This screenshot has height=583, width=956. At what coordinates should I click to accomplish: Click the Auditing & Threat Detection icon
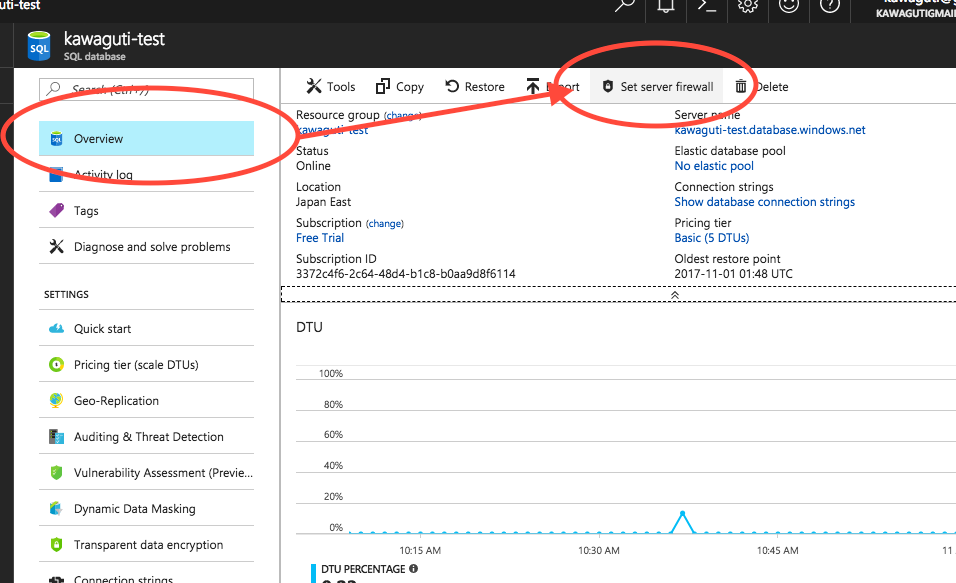click(x=56, y=437)
